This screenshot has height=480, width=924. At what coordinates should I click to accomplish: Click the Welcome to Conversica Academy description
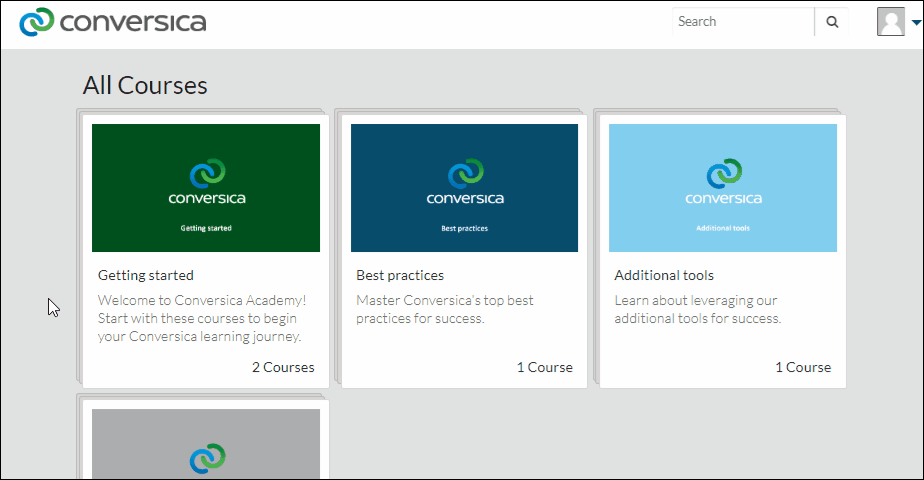click(202, 318)
